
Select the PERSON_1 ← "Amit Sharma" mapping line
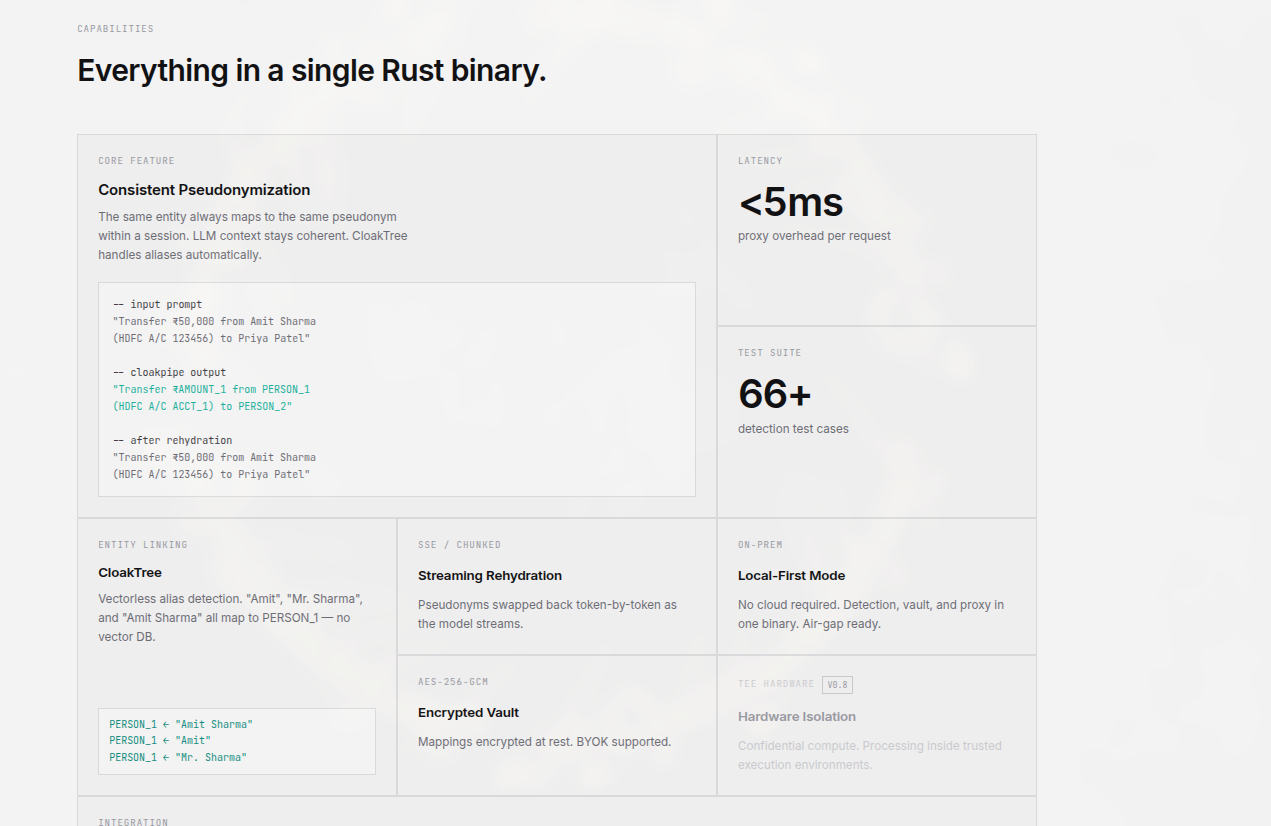pos(181,724)
